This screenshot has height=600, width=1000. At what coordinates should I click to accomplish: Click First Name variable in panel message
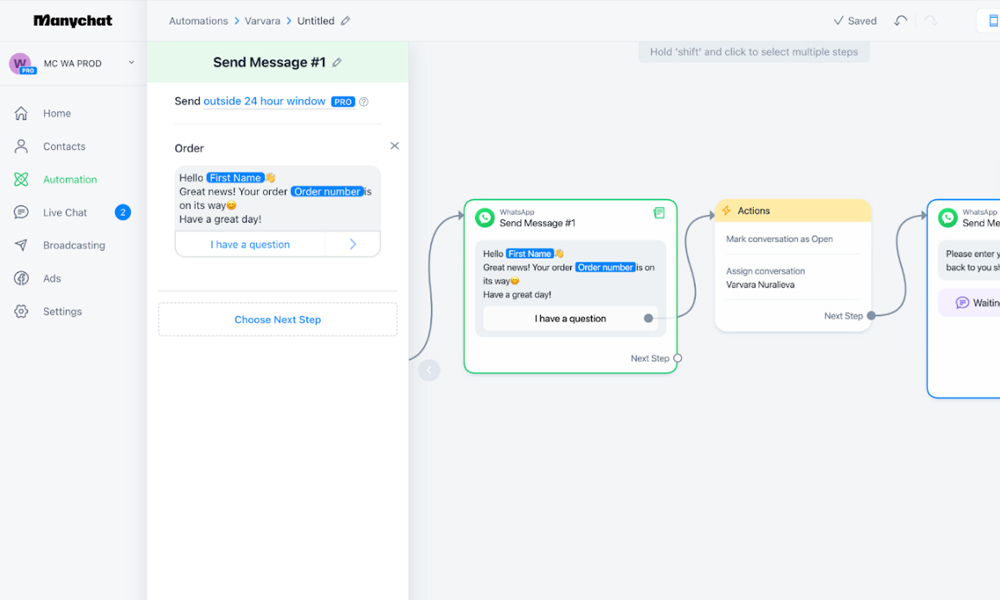(235, 177)
